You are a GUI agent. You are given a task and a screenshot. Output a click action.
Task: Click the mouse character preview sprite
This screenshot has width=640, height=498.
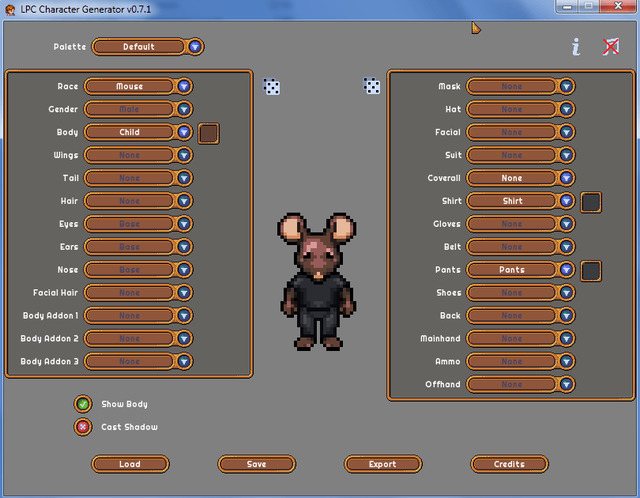click(318, 282)
